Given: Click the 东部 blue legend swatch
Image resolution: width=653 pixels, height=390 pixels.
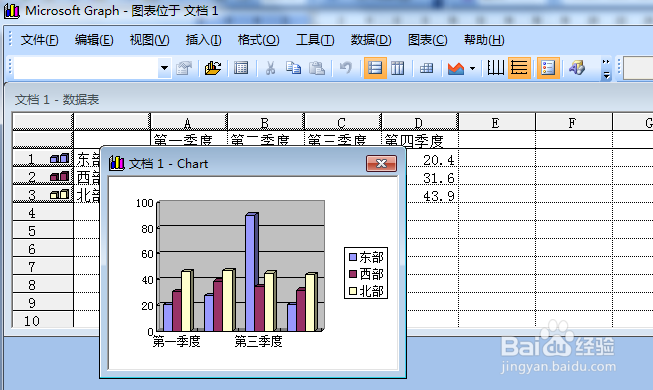Looking at the screenshot, I should (x=353, y=257).
